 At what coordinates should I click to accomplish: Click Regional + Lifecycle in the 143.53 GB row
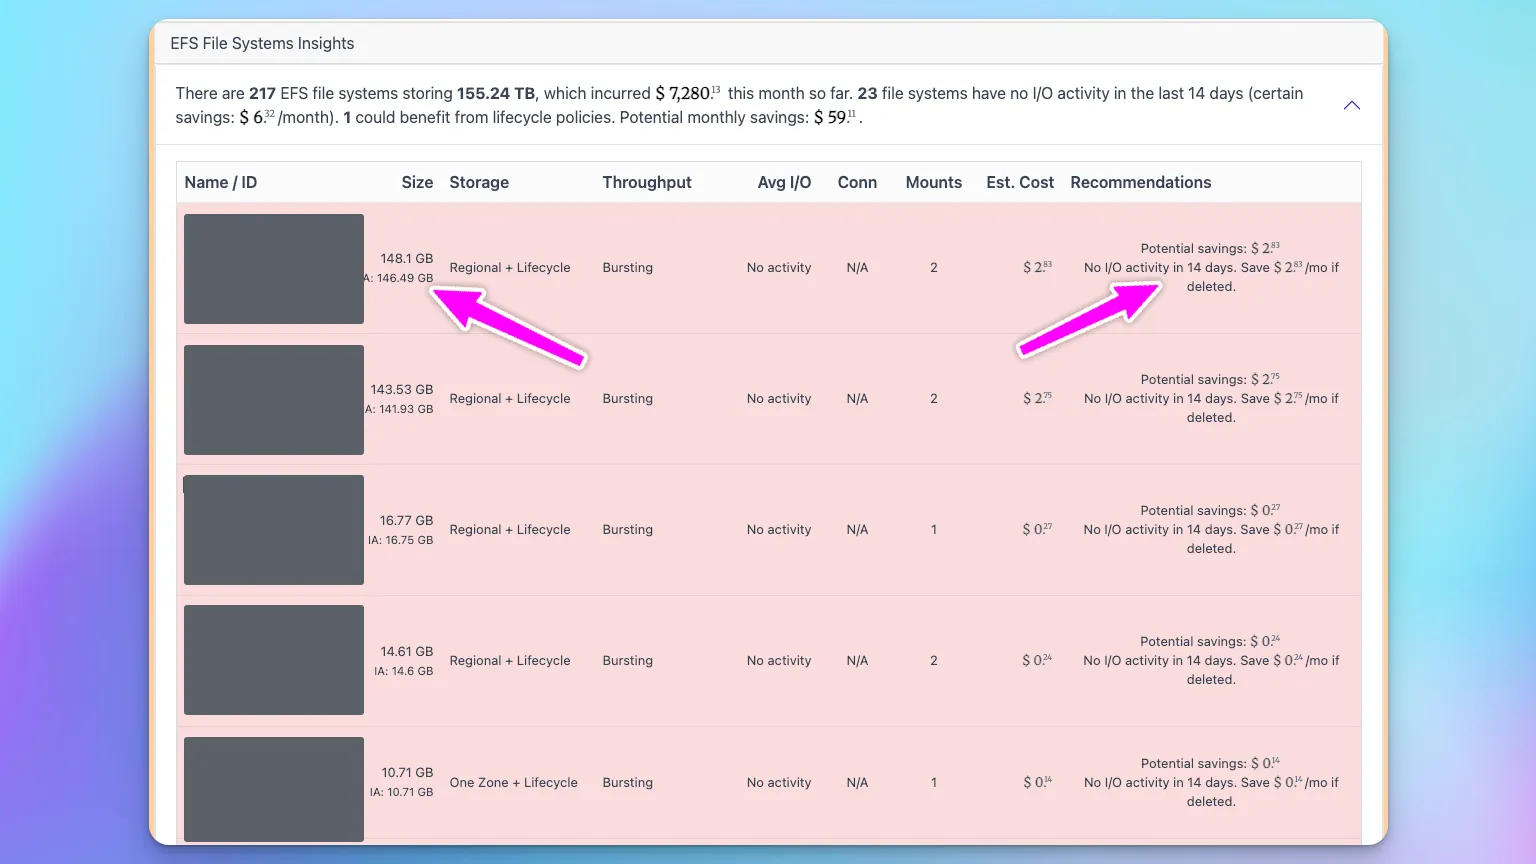(510, 398)
